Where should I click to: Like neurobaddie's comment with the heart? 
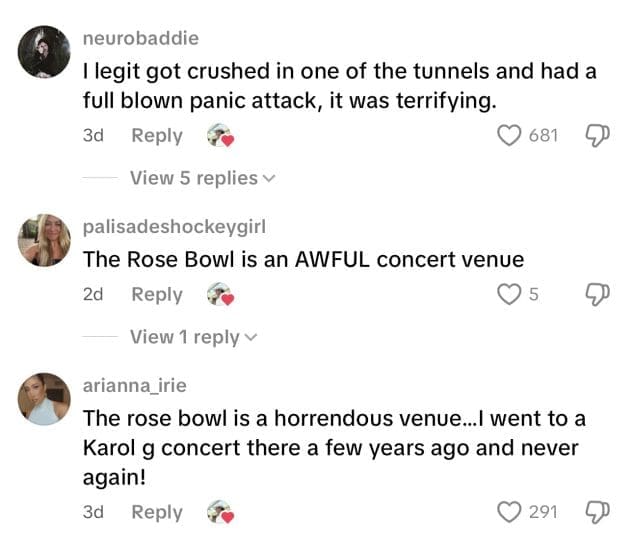pyautogui.click(x=511, y=135)
